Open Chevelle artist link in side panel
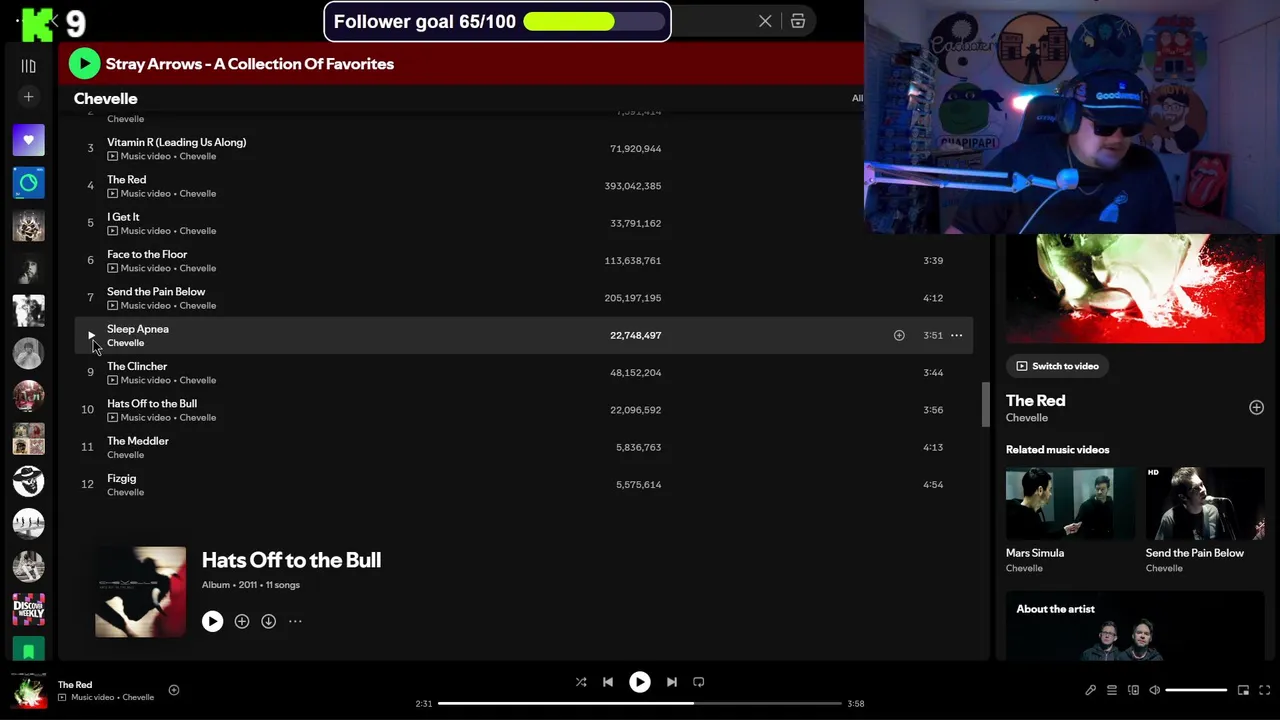This screenshot has height=720, width=1280. click(x=1027, y=418)
